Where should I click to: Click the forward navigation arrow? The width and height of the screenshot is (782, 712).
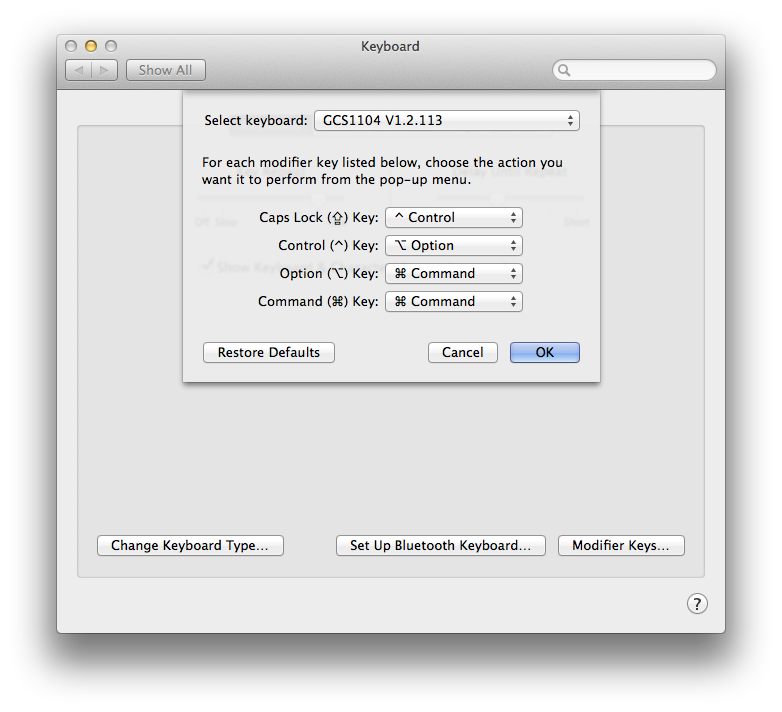[104, 70]
